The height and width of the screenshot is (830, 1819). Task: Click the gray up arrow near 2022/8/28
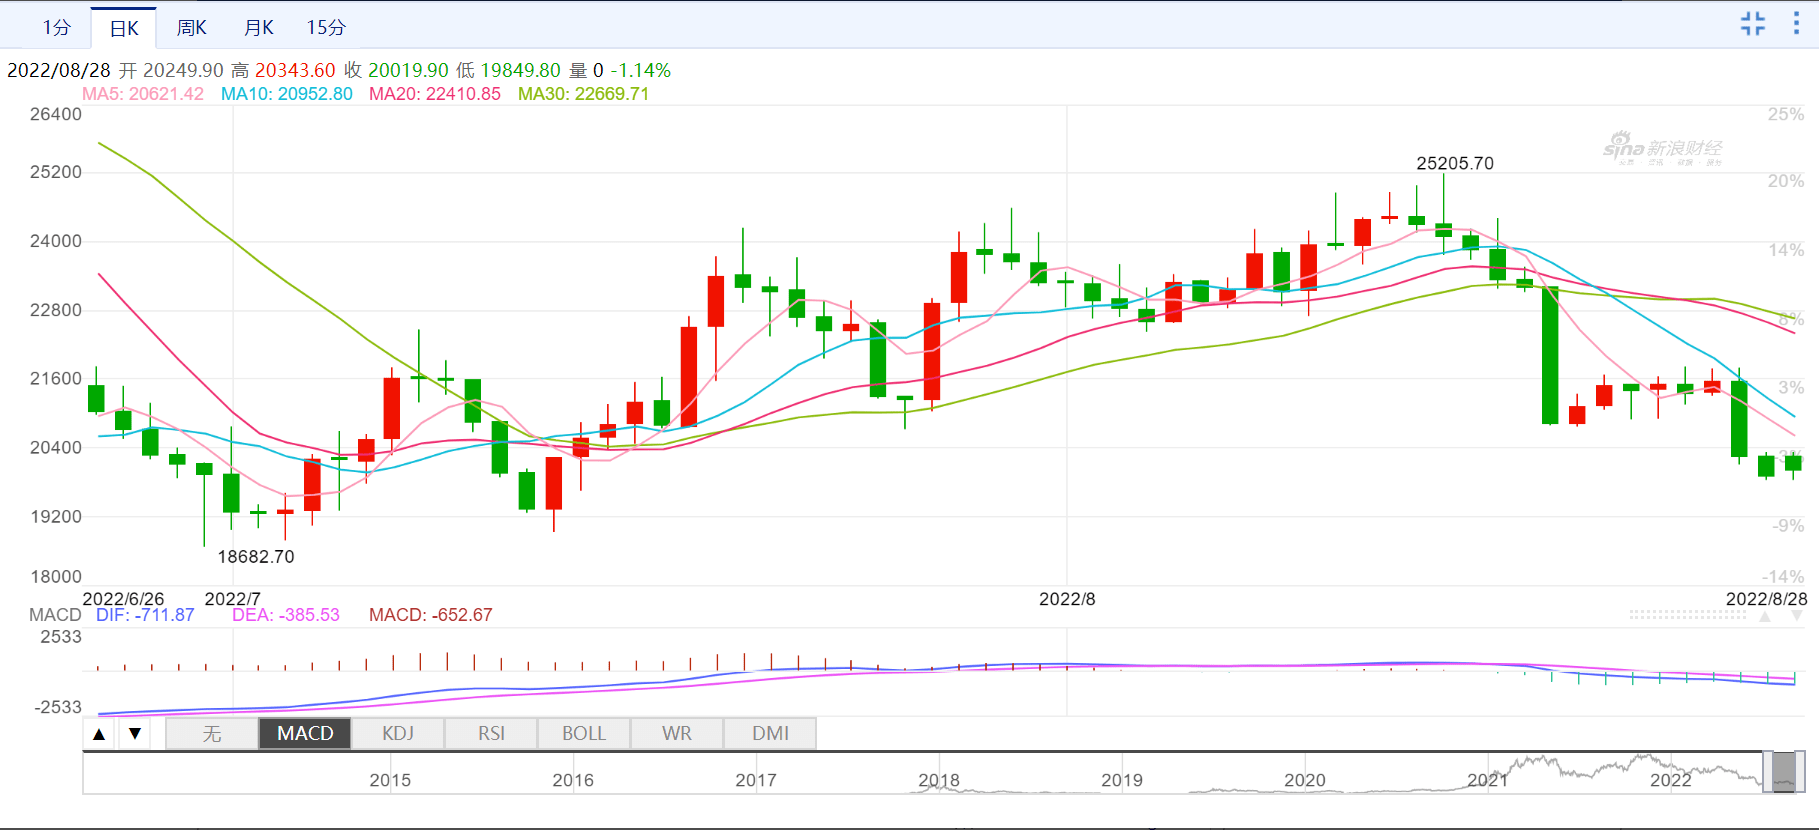(1765, 616)
